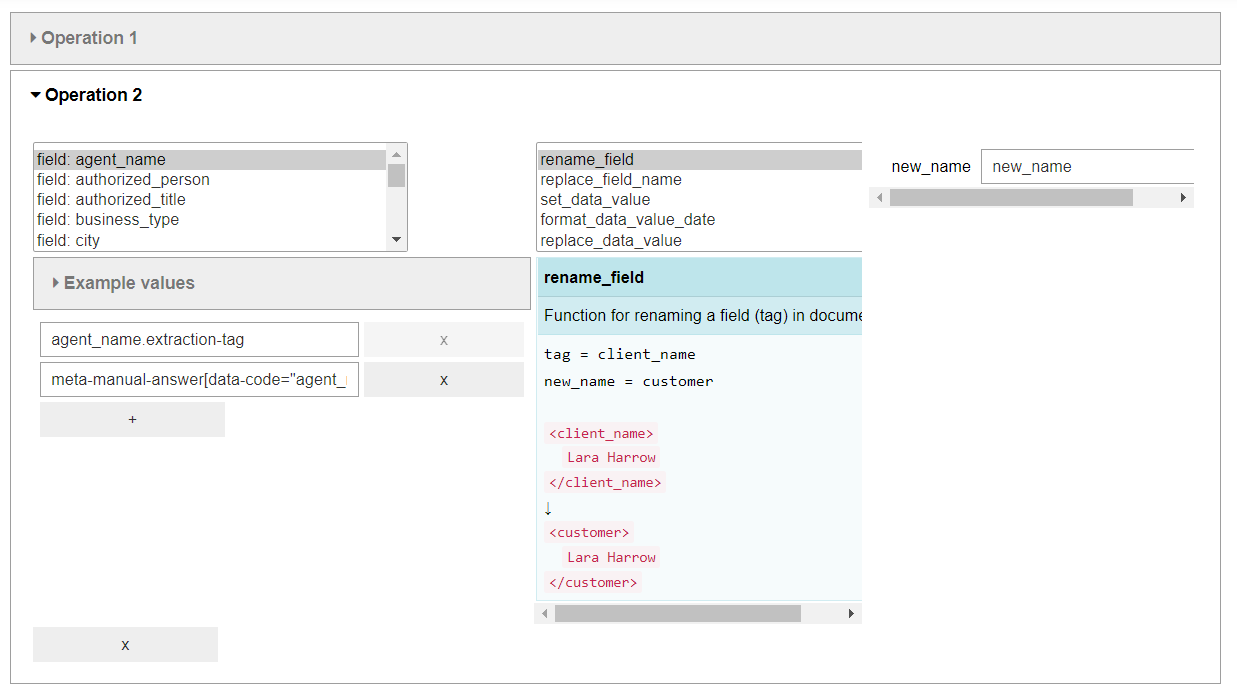Click the meta-manual-answer selector input

[199, 380]
